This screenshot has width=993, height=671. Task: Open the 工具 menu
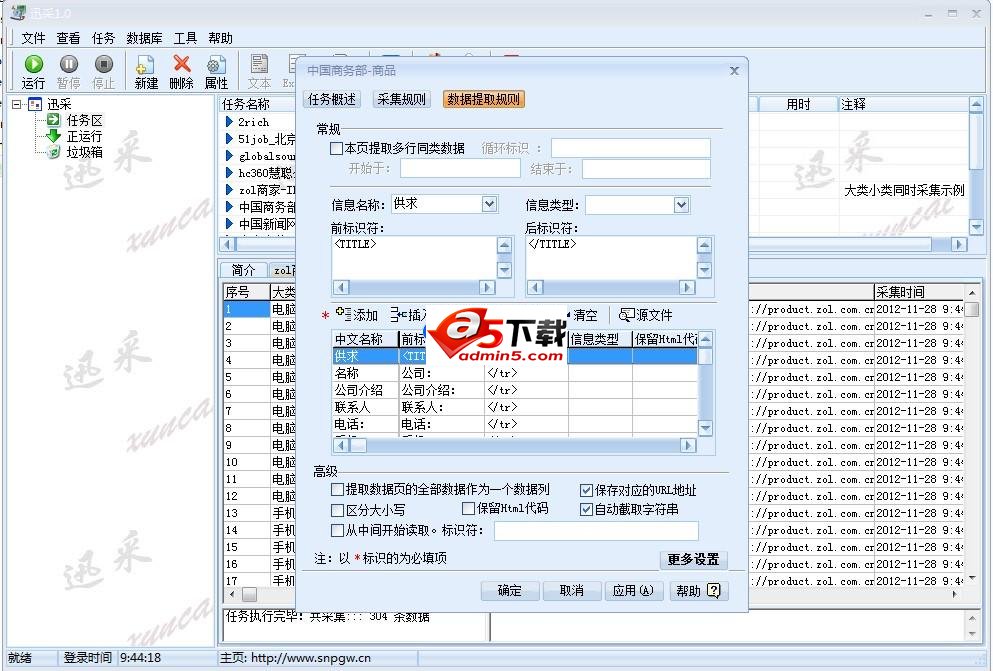click(x=185, y=38)
